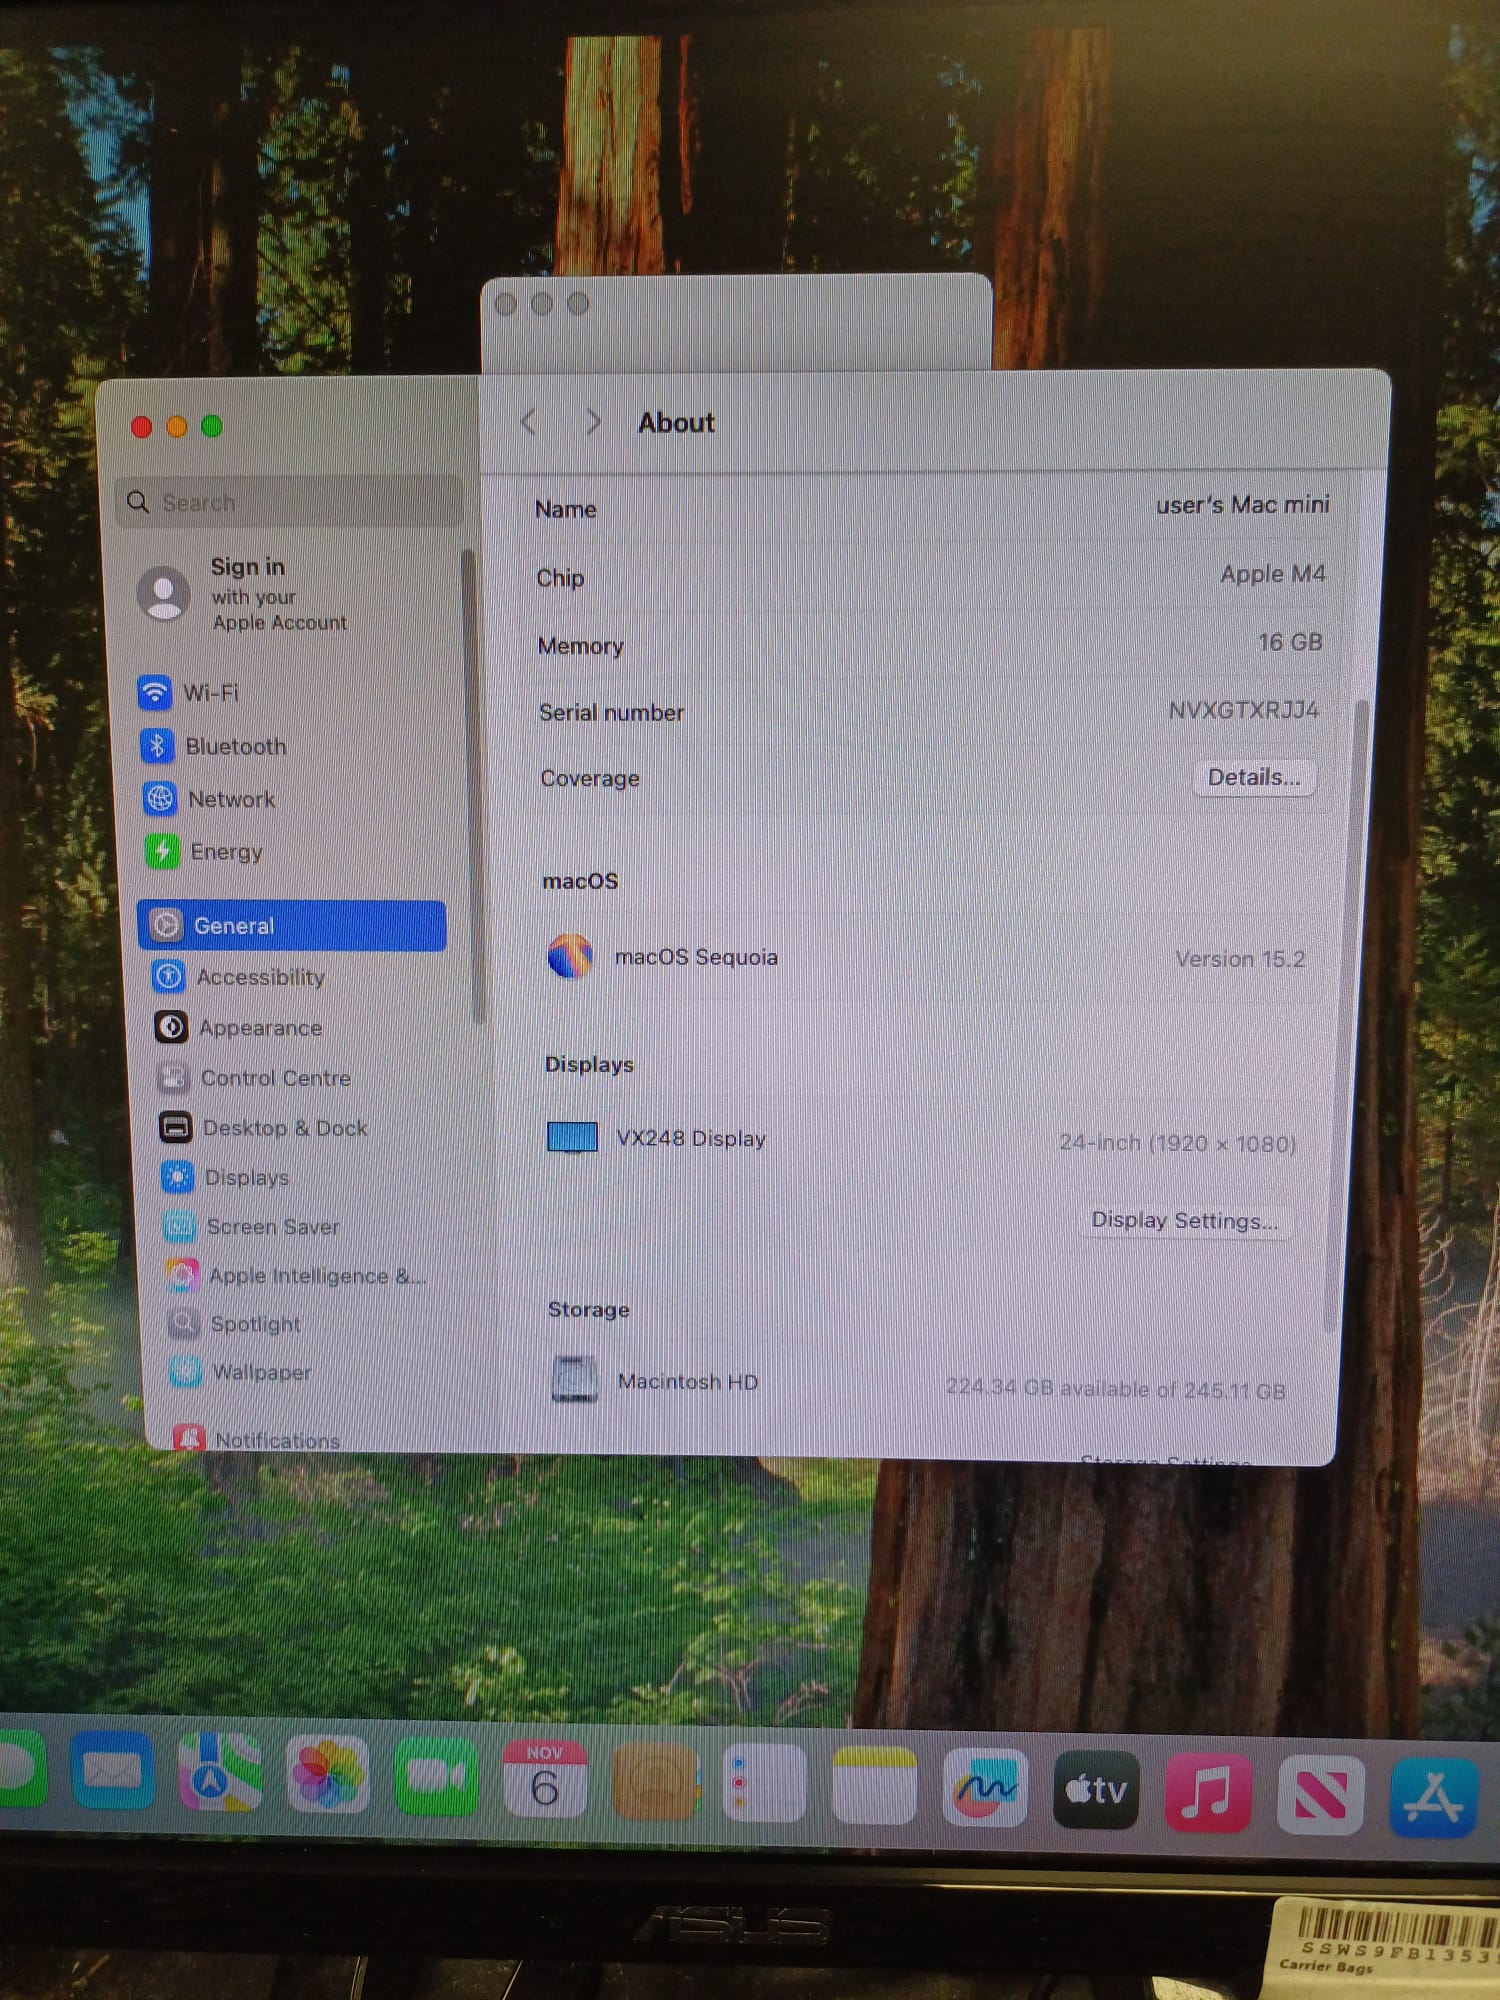The width and height of the screenshot is (1500, 2000).
Task: Open Music app in the Dock
Action: pos(1207,1792)
